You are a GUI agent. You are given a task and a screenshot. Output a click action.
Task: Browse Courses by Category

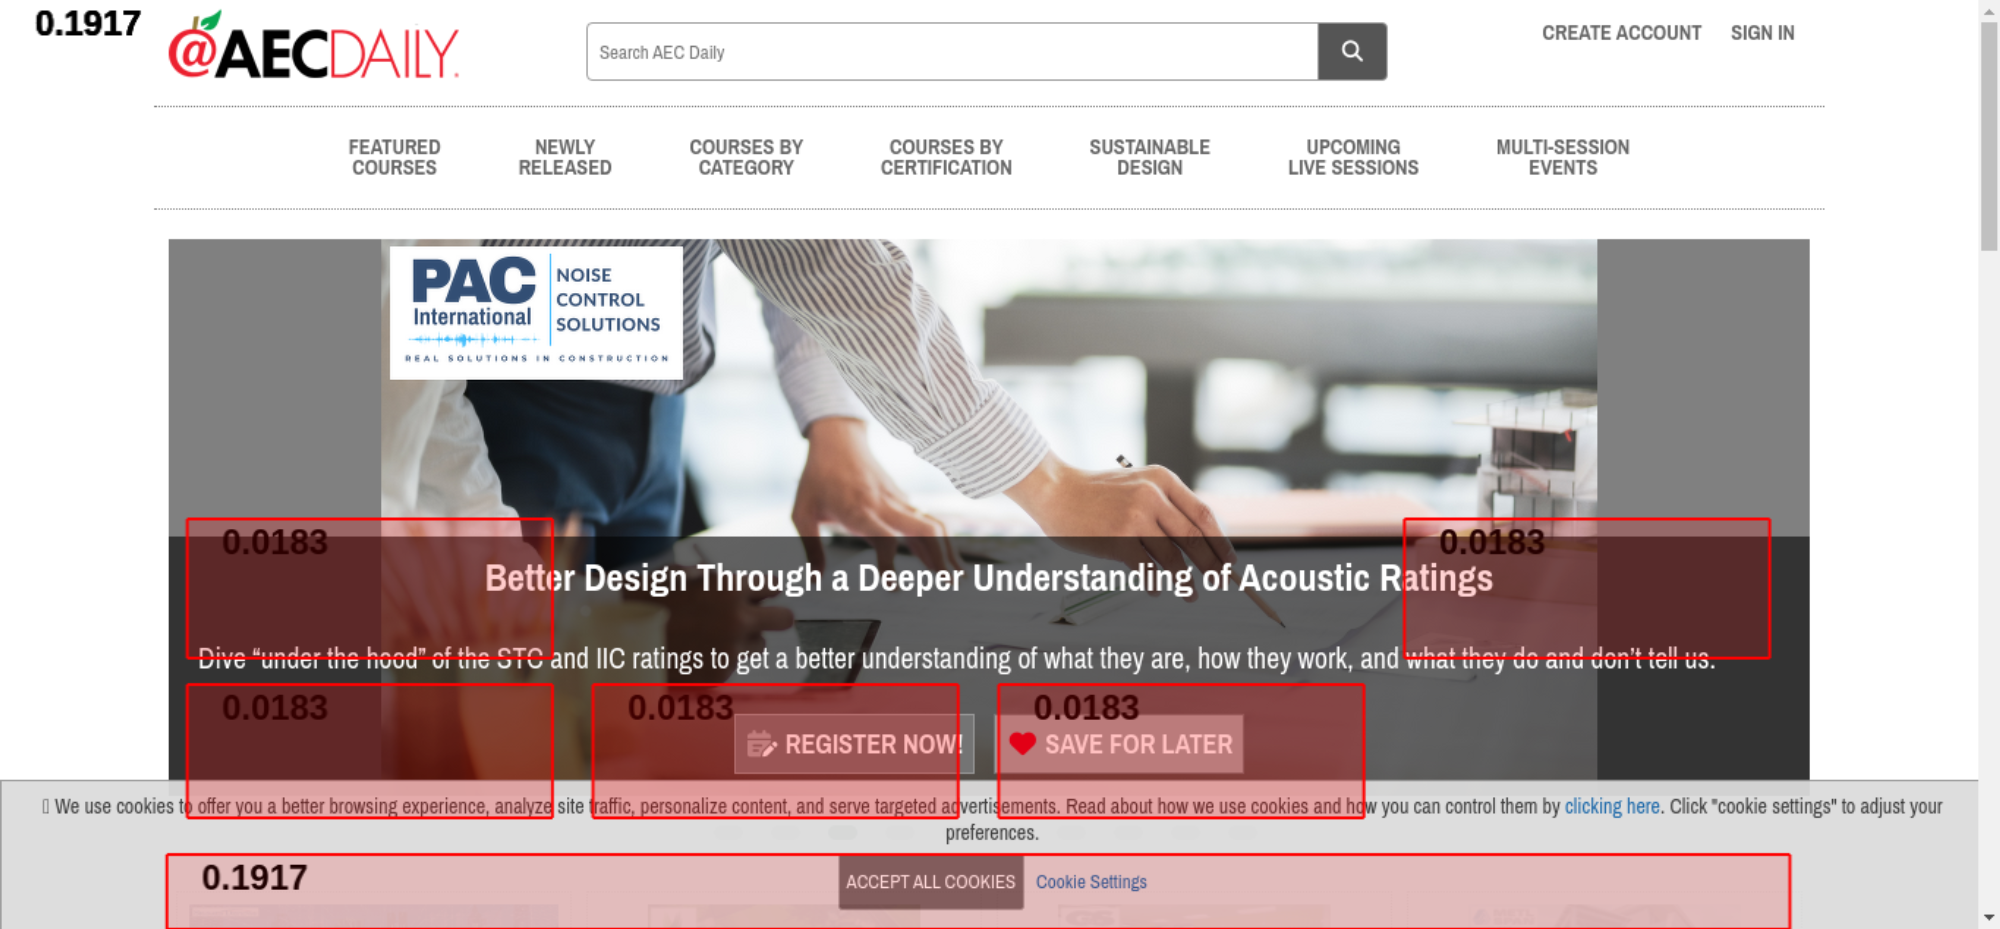[x=746, y=158]
